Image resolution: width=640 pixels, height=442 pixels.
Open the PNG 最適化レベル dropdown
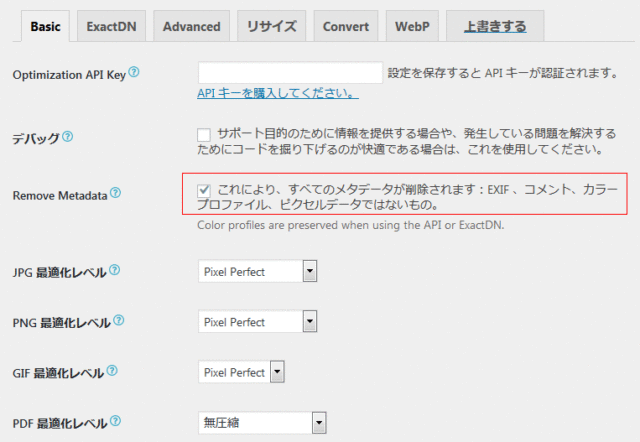(258, 322)
